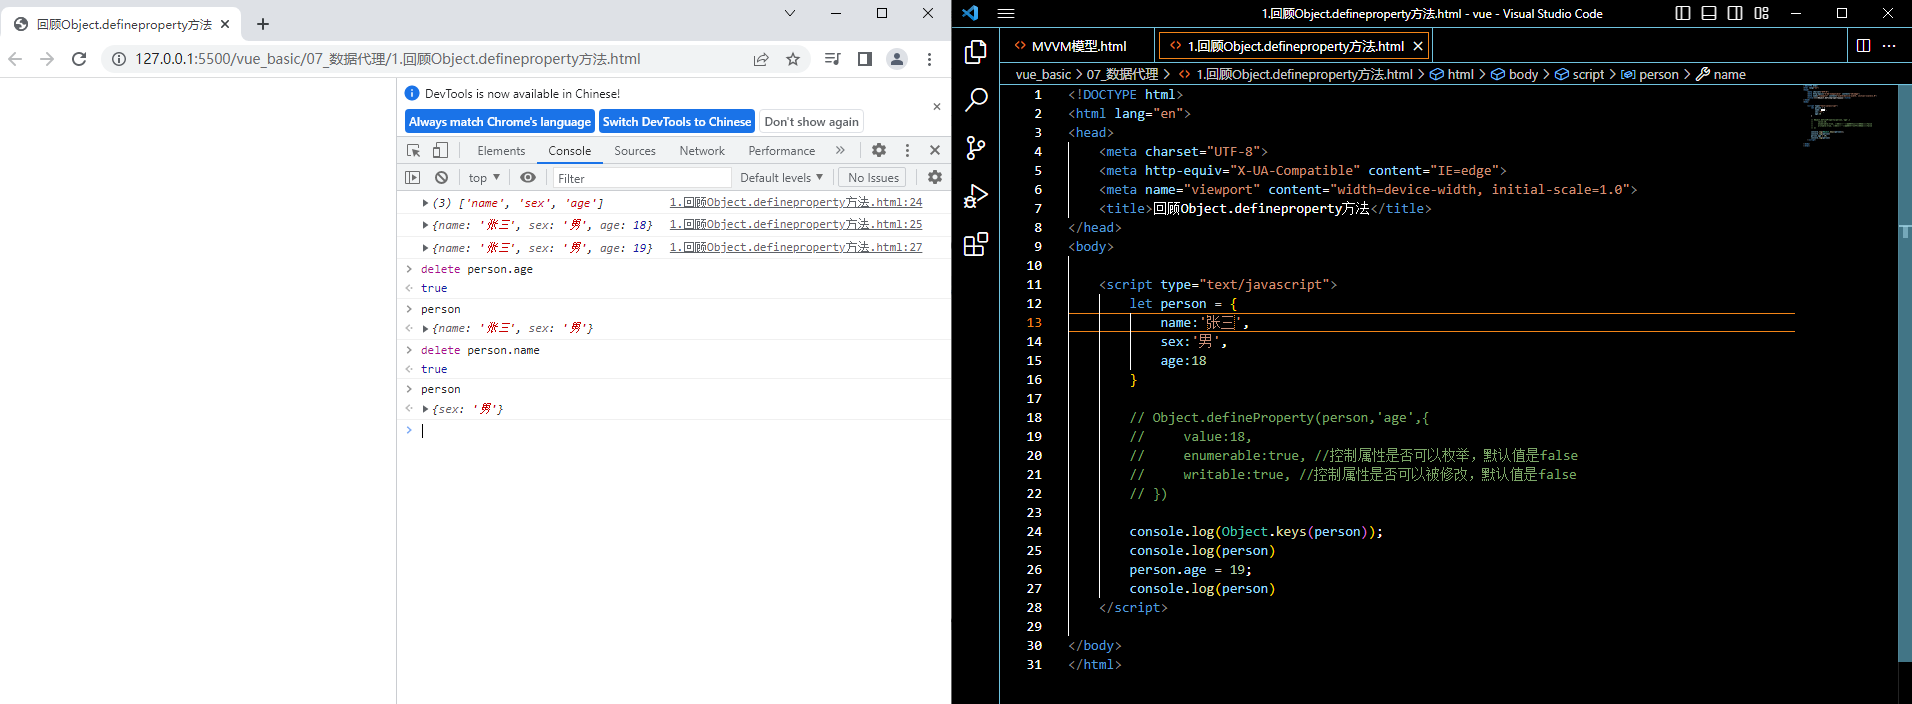
Task: Click the No Issues button
Action: click(874, 177)
